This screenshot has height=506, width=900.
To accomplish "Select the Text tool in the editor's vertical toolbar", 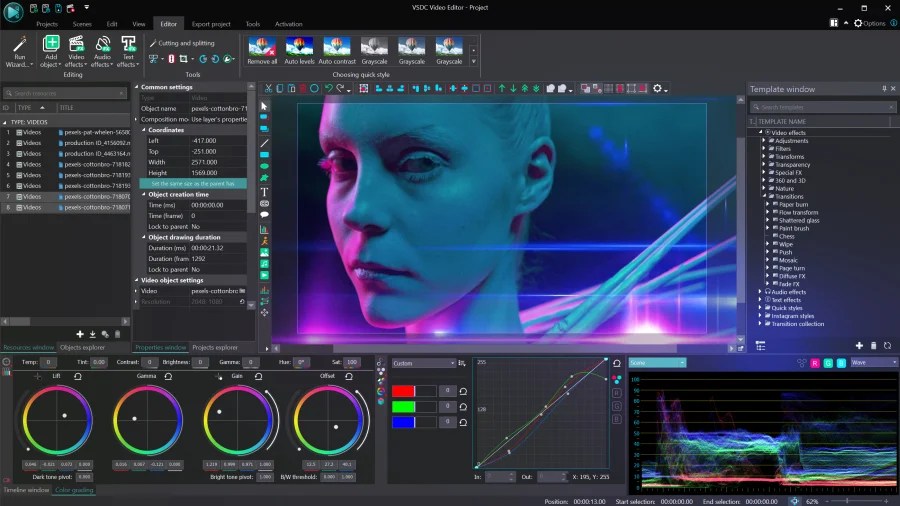I will pos(264,191).
